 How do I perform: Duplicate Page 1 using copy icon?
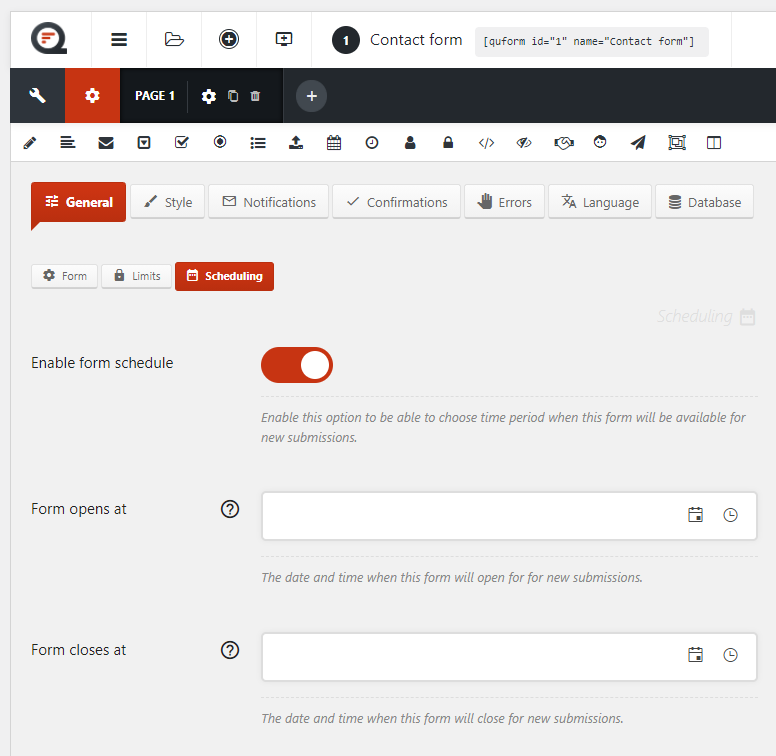point(233,96)
